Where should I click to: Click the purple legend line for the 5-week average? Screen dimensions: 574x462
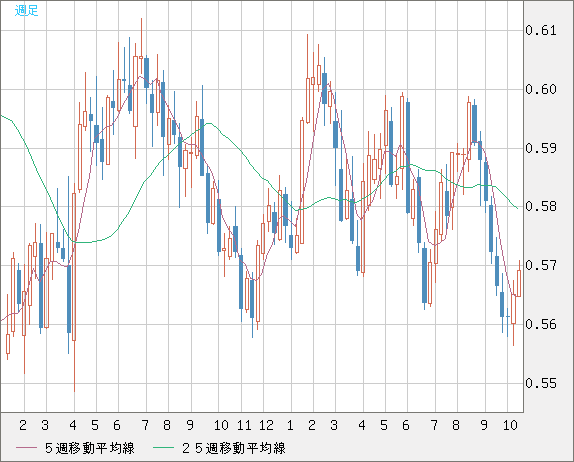pyautogui.click(x=26, y=448)
